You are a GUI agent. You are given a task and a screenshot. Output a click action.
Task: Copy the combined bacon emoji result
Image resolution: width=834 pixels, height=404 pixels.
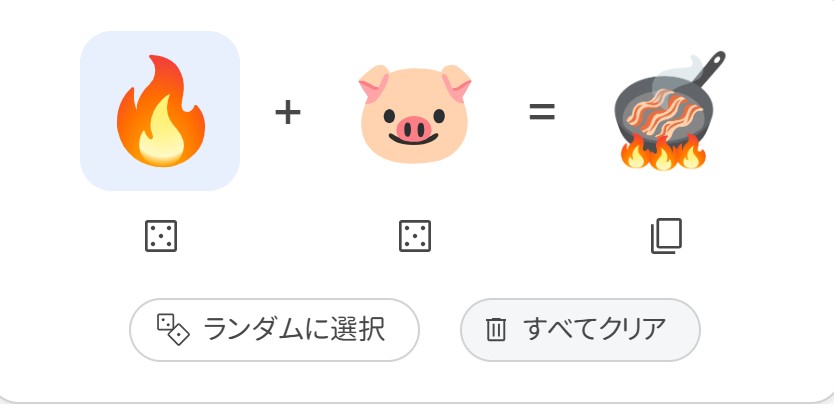pos(667,237)
